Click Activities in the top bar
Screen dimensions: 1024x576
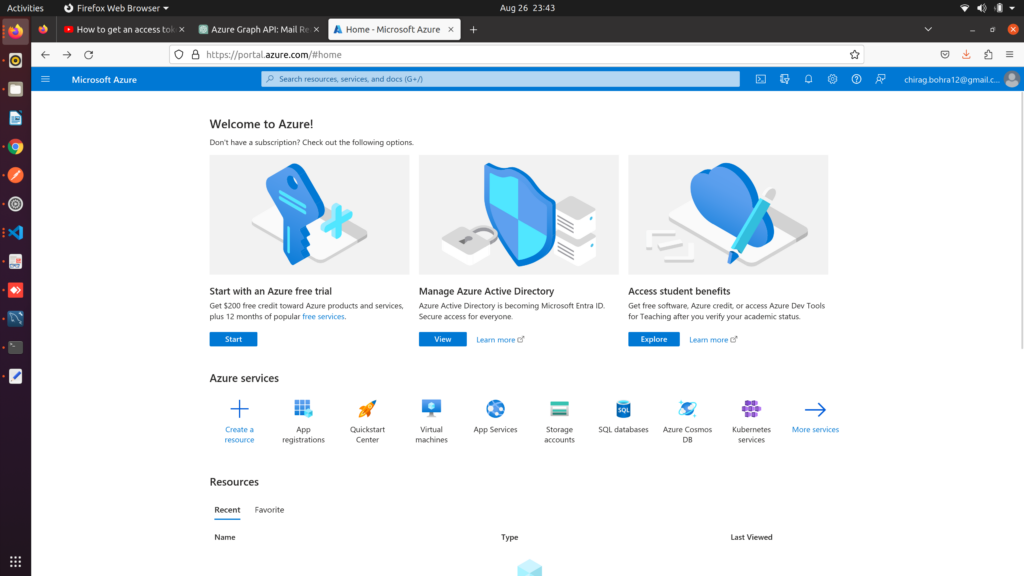coord(25,8)
